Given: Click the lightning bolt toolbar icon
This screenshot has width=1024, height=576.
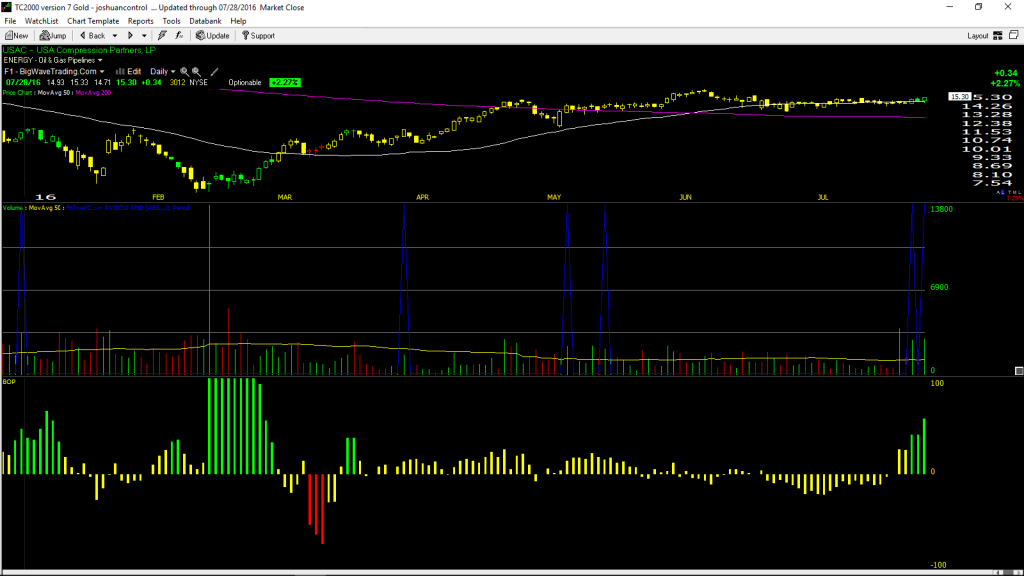Looking at the screenshot, I should point(162,36).
